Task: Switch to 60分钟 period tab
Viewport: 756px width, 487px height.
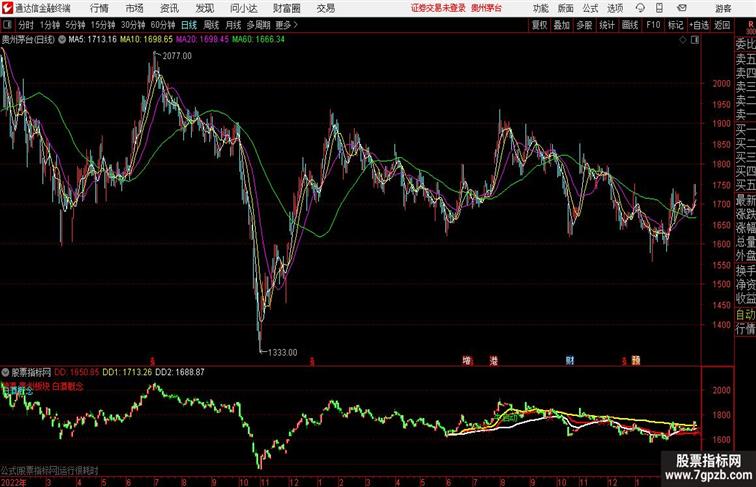Action: 163,25
